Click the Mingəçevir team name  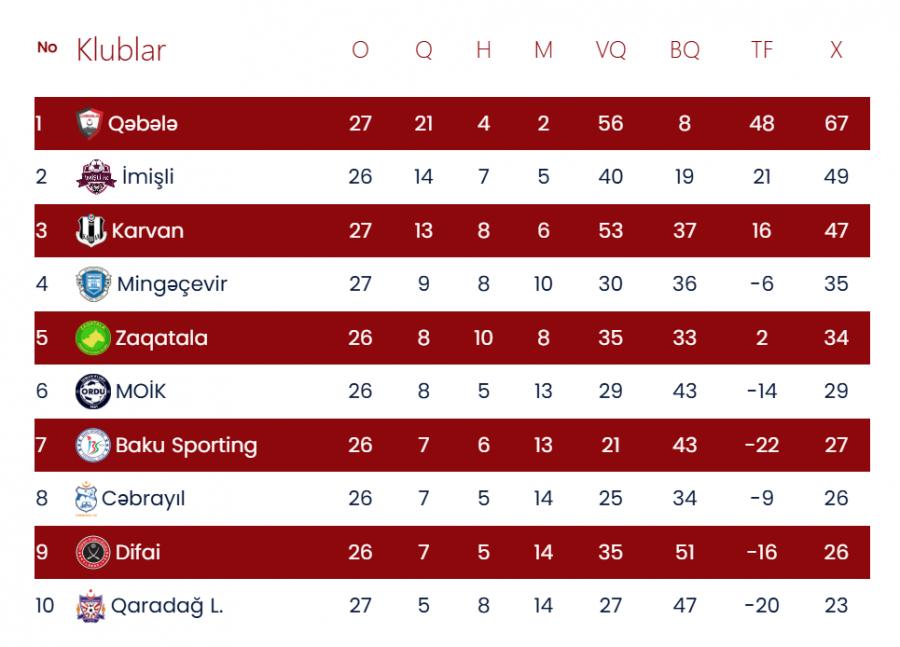[172, 284]
